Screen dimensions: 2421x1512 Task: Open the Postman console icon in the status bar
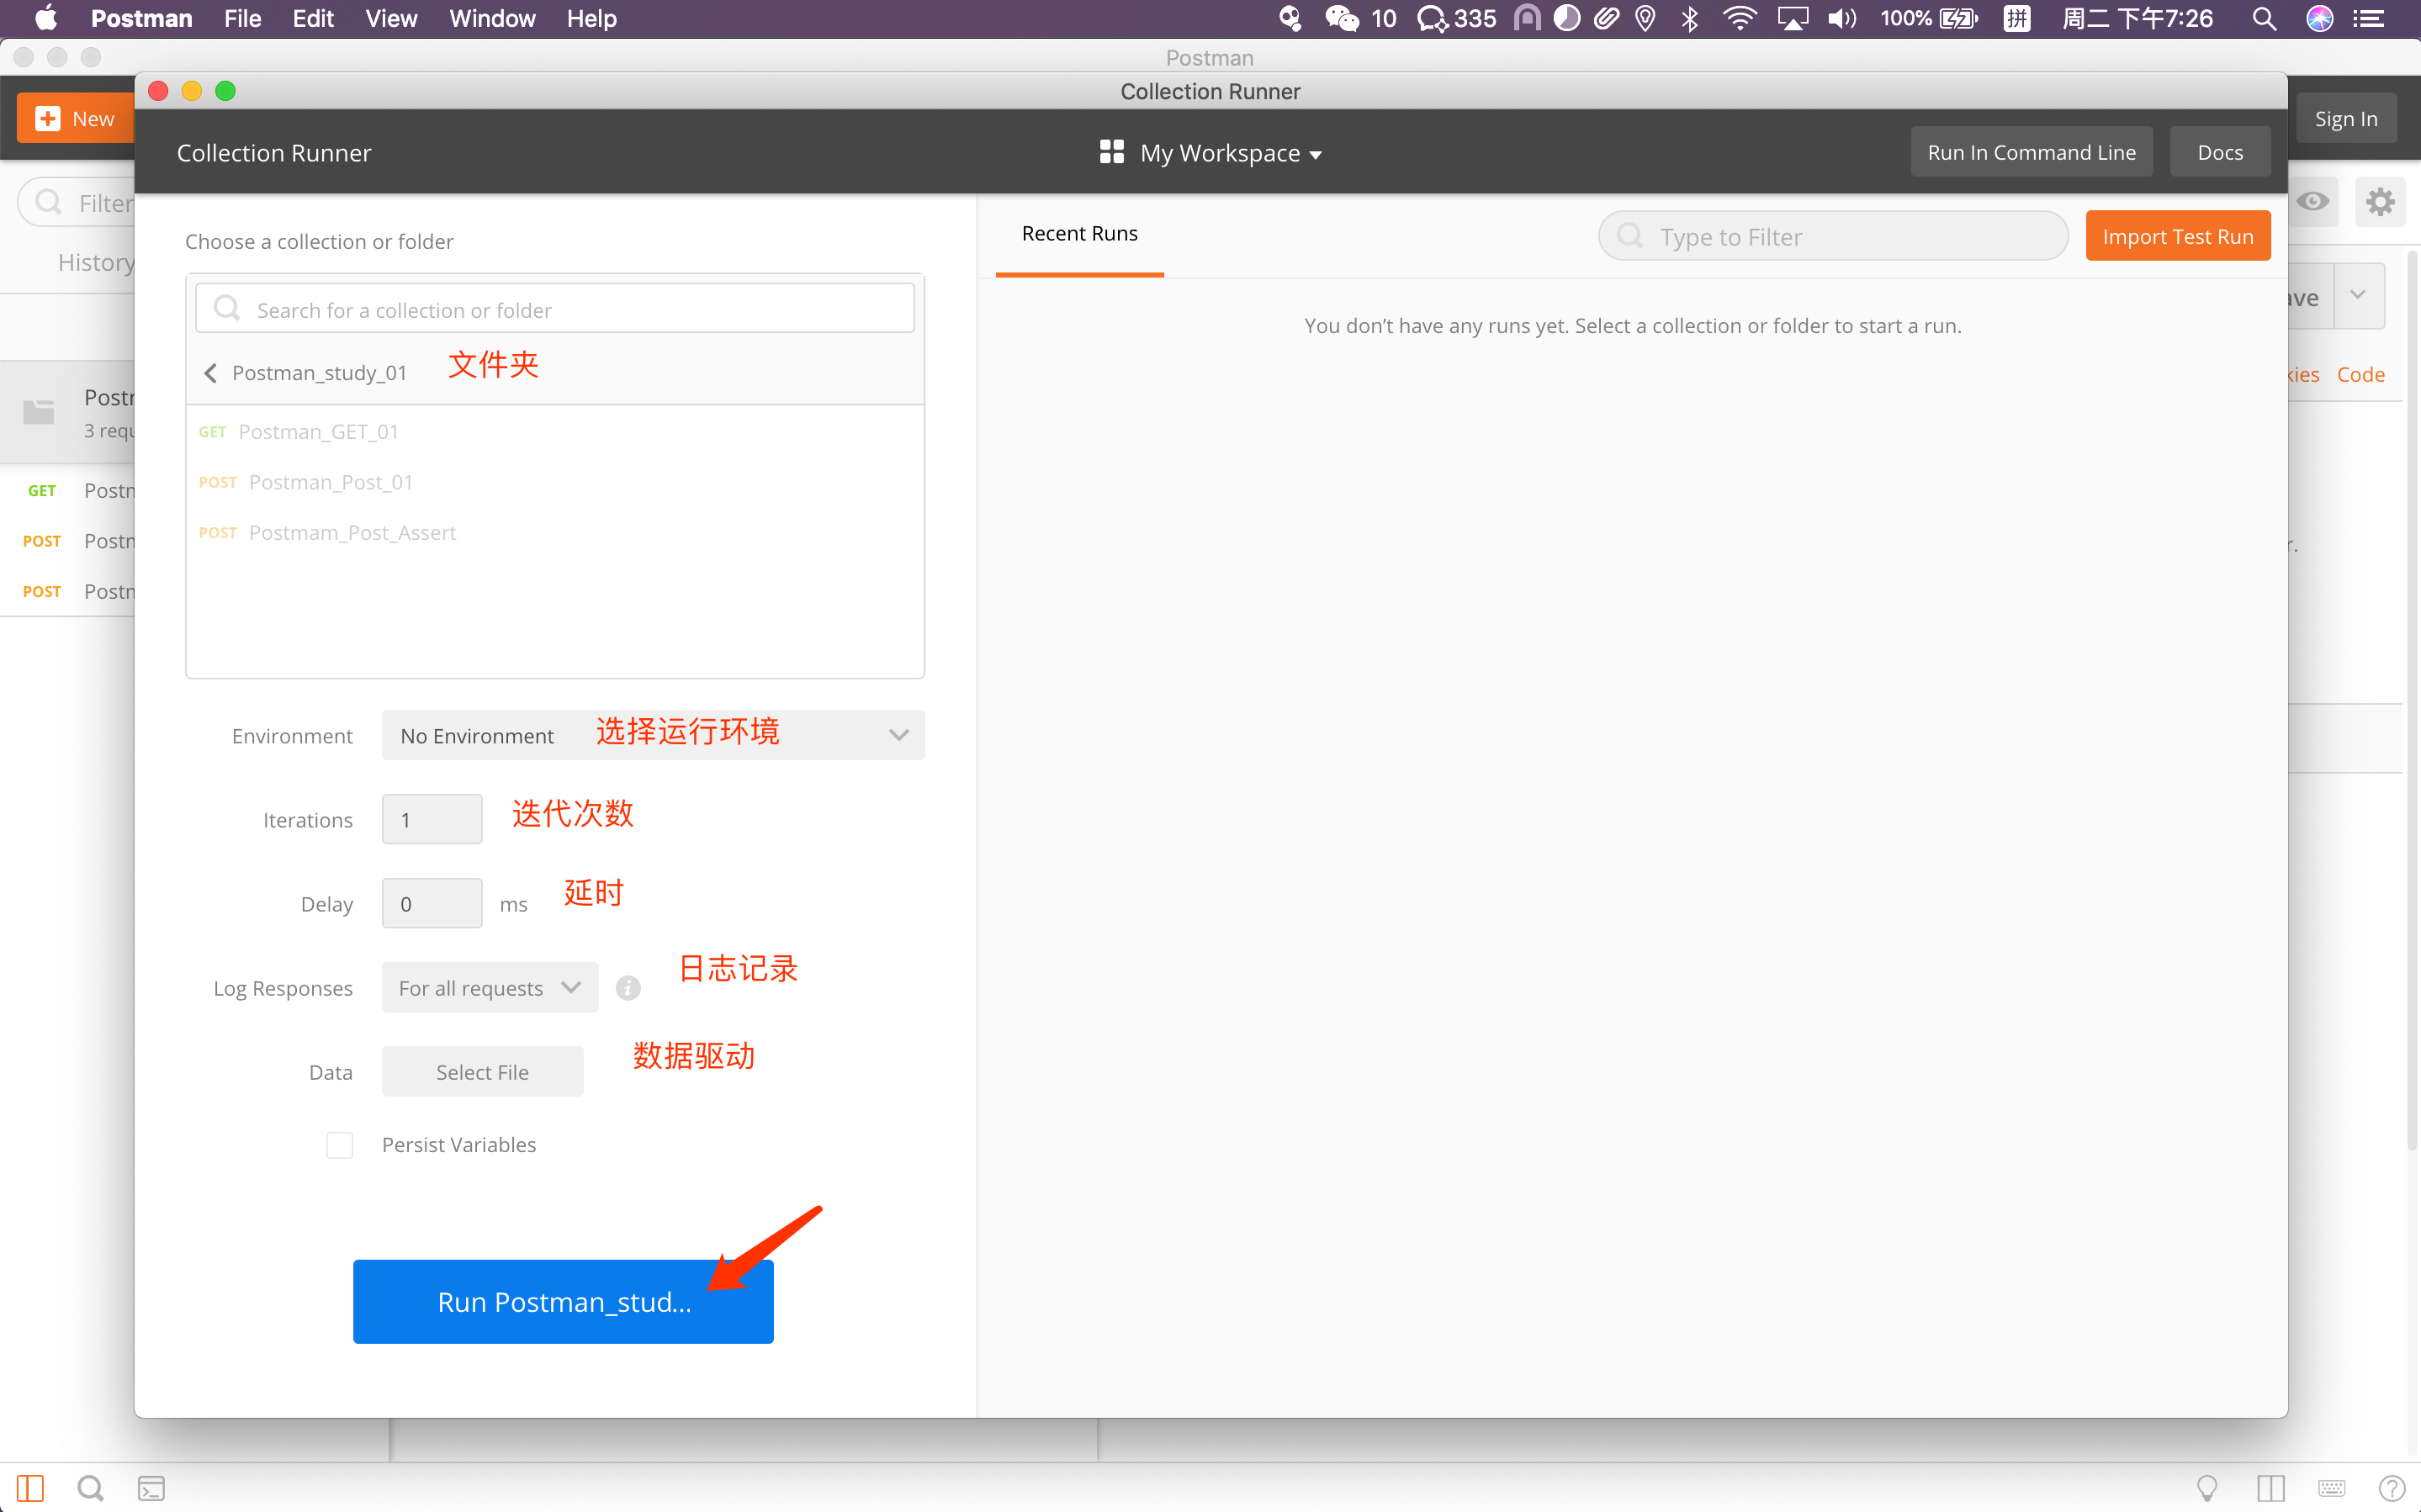coord(151,1488)
